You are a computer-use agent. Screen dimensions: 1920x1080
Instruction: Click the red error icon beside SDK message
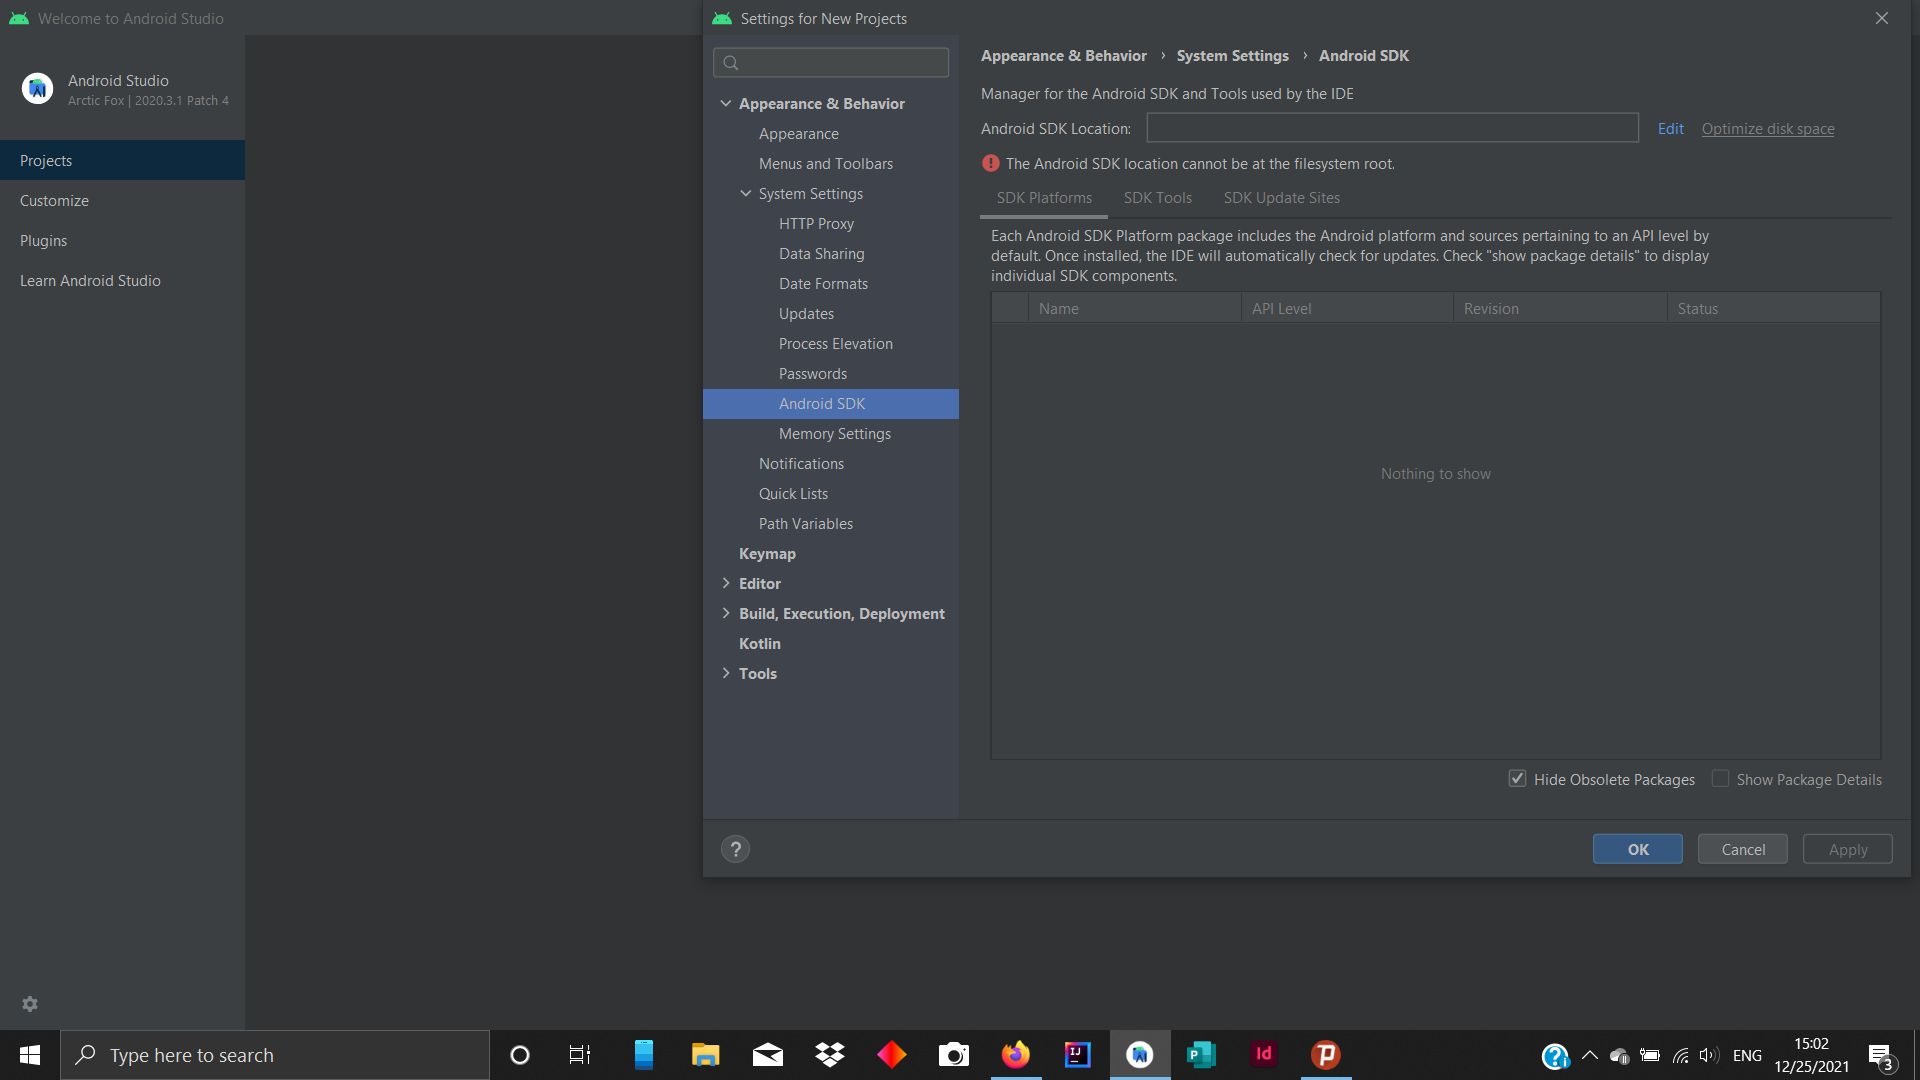point(990,163)
